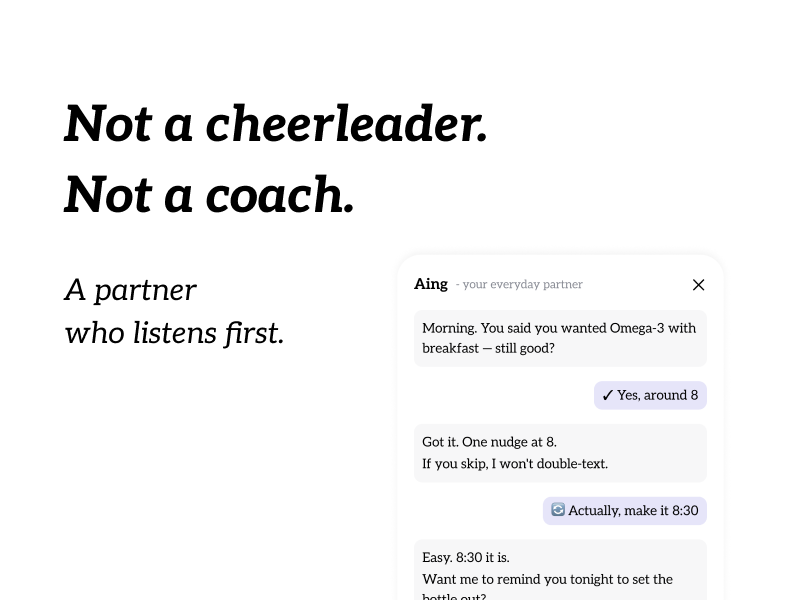Click the "Not a cheerleader." headline
800x600 pixels.
pyautogui.click(x=276, y=124)
